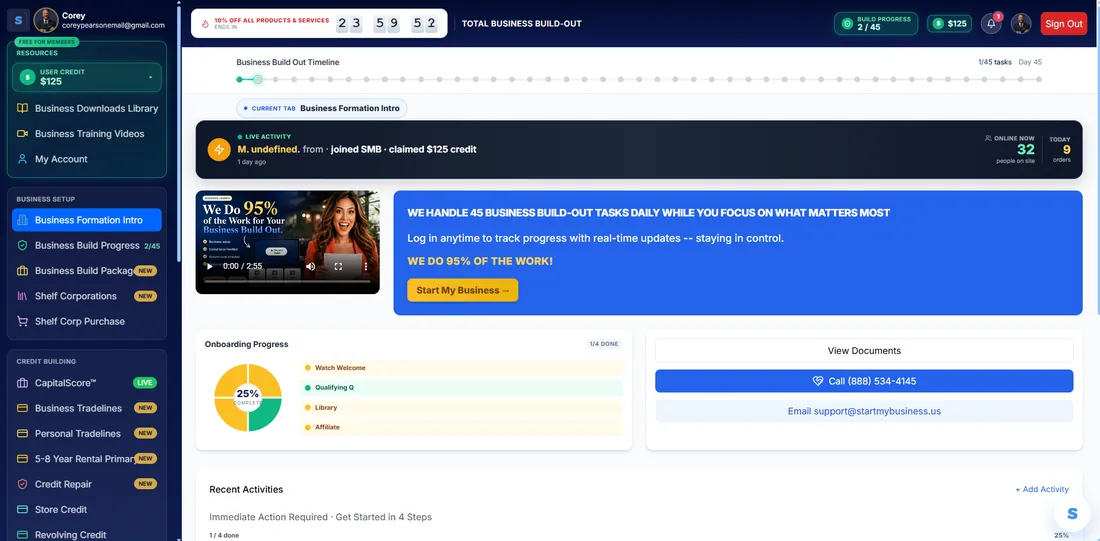The width and height of the screenshot is (1100, 541).
Task: Click the View Documents button
Action: pyautogui.click(x=864, y=351)
